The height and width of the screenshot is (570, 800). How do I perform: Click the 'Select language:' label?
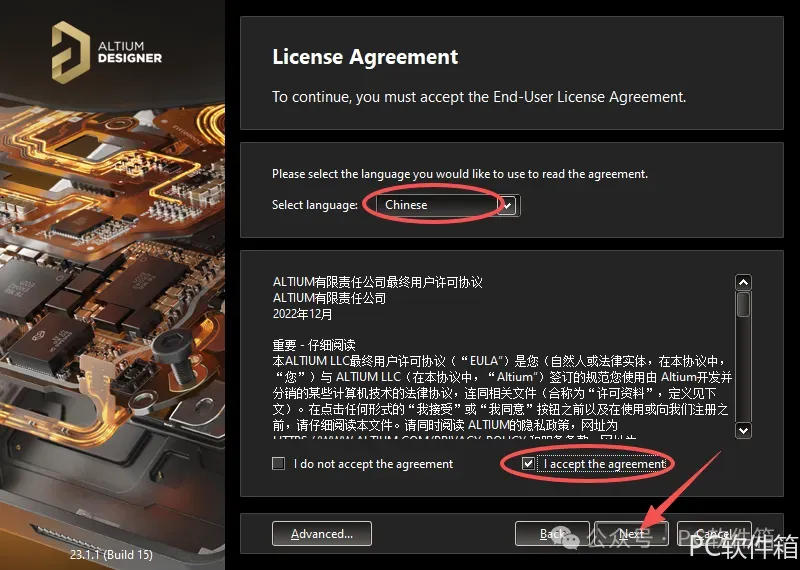click(315, 205)
